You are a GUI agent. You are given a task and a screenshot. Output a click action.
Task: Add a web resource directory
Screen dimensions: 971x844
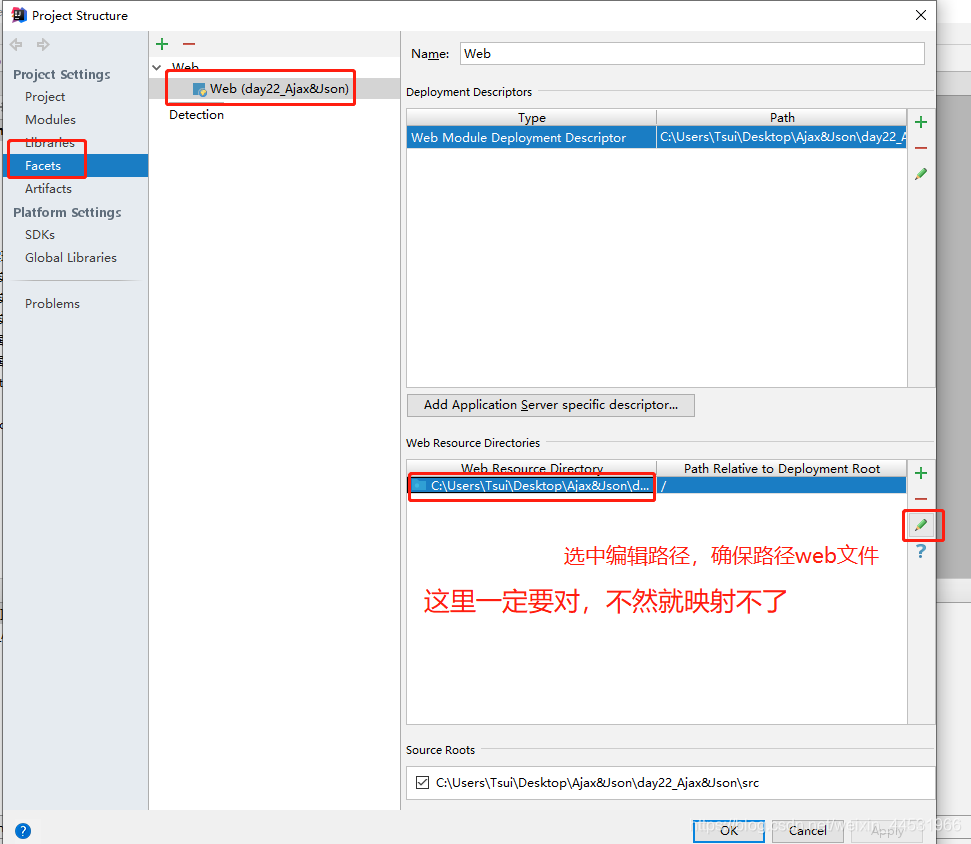(921, 473)
